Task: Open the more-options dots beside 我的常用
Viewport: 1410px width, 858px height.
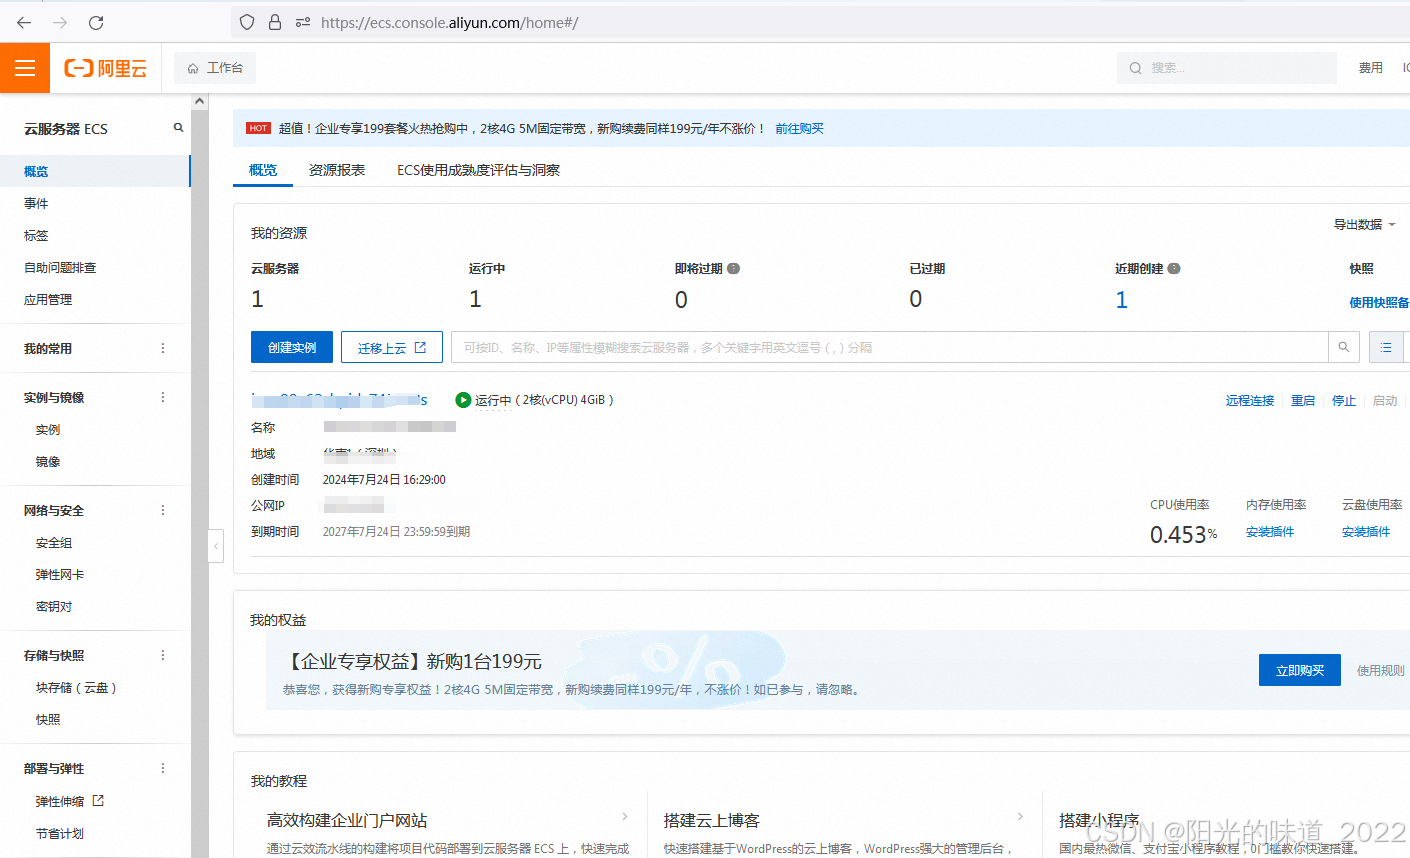Action: click(x=163, y=348)
